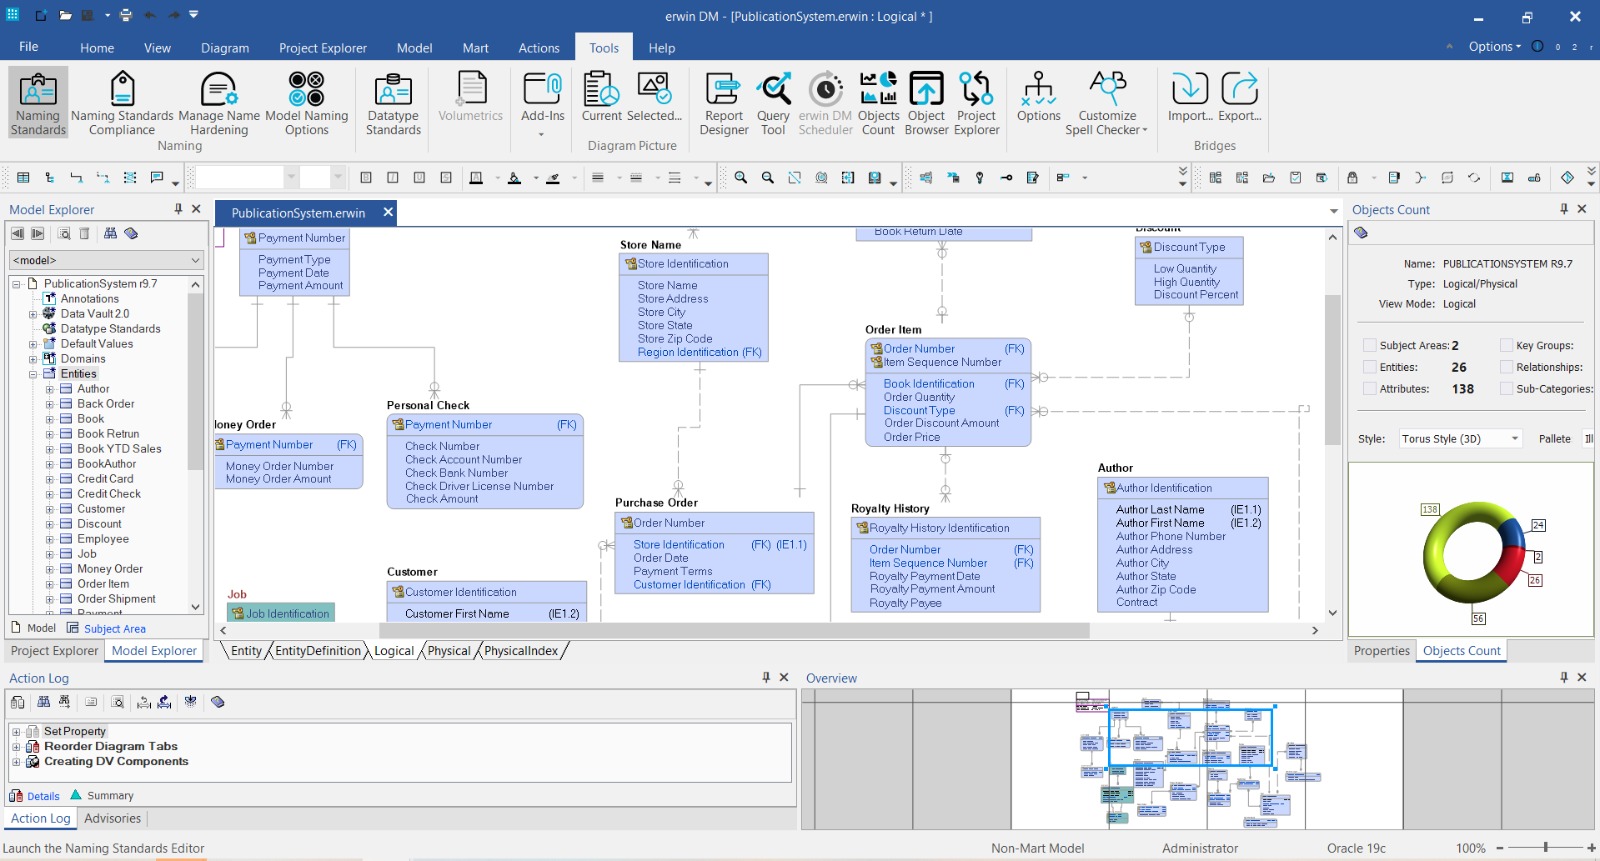Switch to Model view in explorer
Screen dimensions: 1600x861
click(x=33, y=628)
